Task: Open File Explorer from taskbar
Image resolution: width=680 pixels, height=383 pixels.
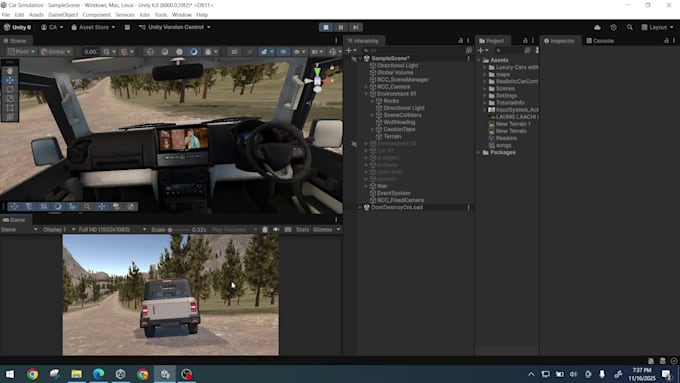Action: click(76, 374)
